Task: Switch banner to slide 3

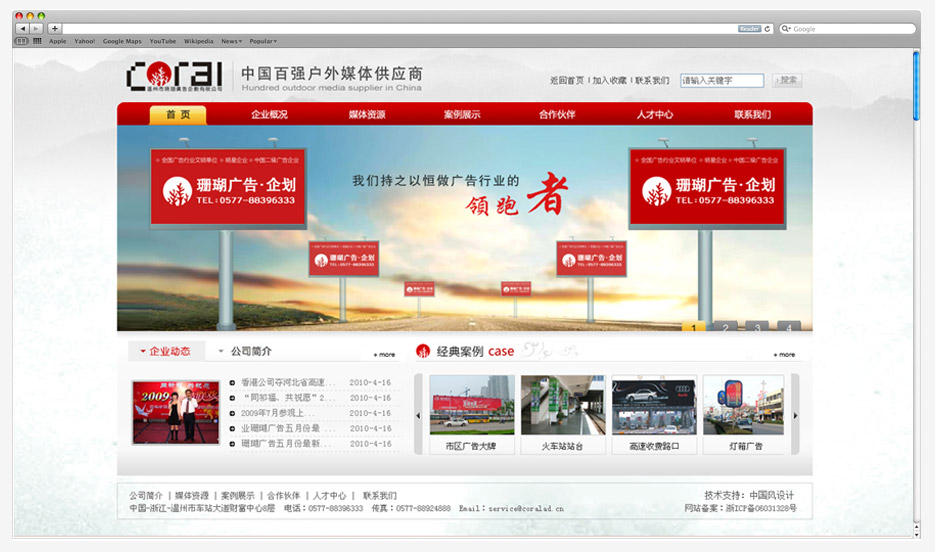Action: coord(757,326)
